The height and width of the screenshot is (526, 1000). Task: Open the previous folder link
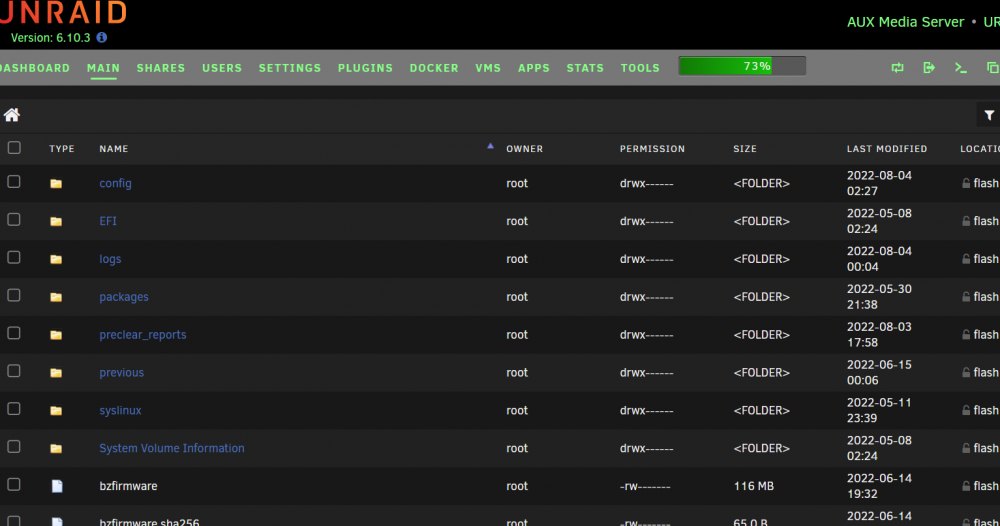(x=121, y=372)
